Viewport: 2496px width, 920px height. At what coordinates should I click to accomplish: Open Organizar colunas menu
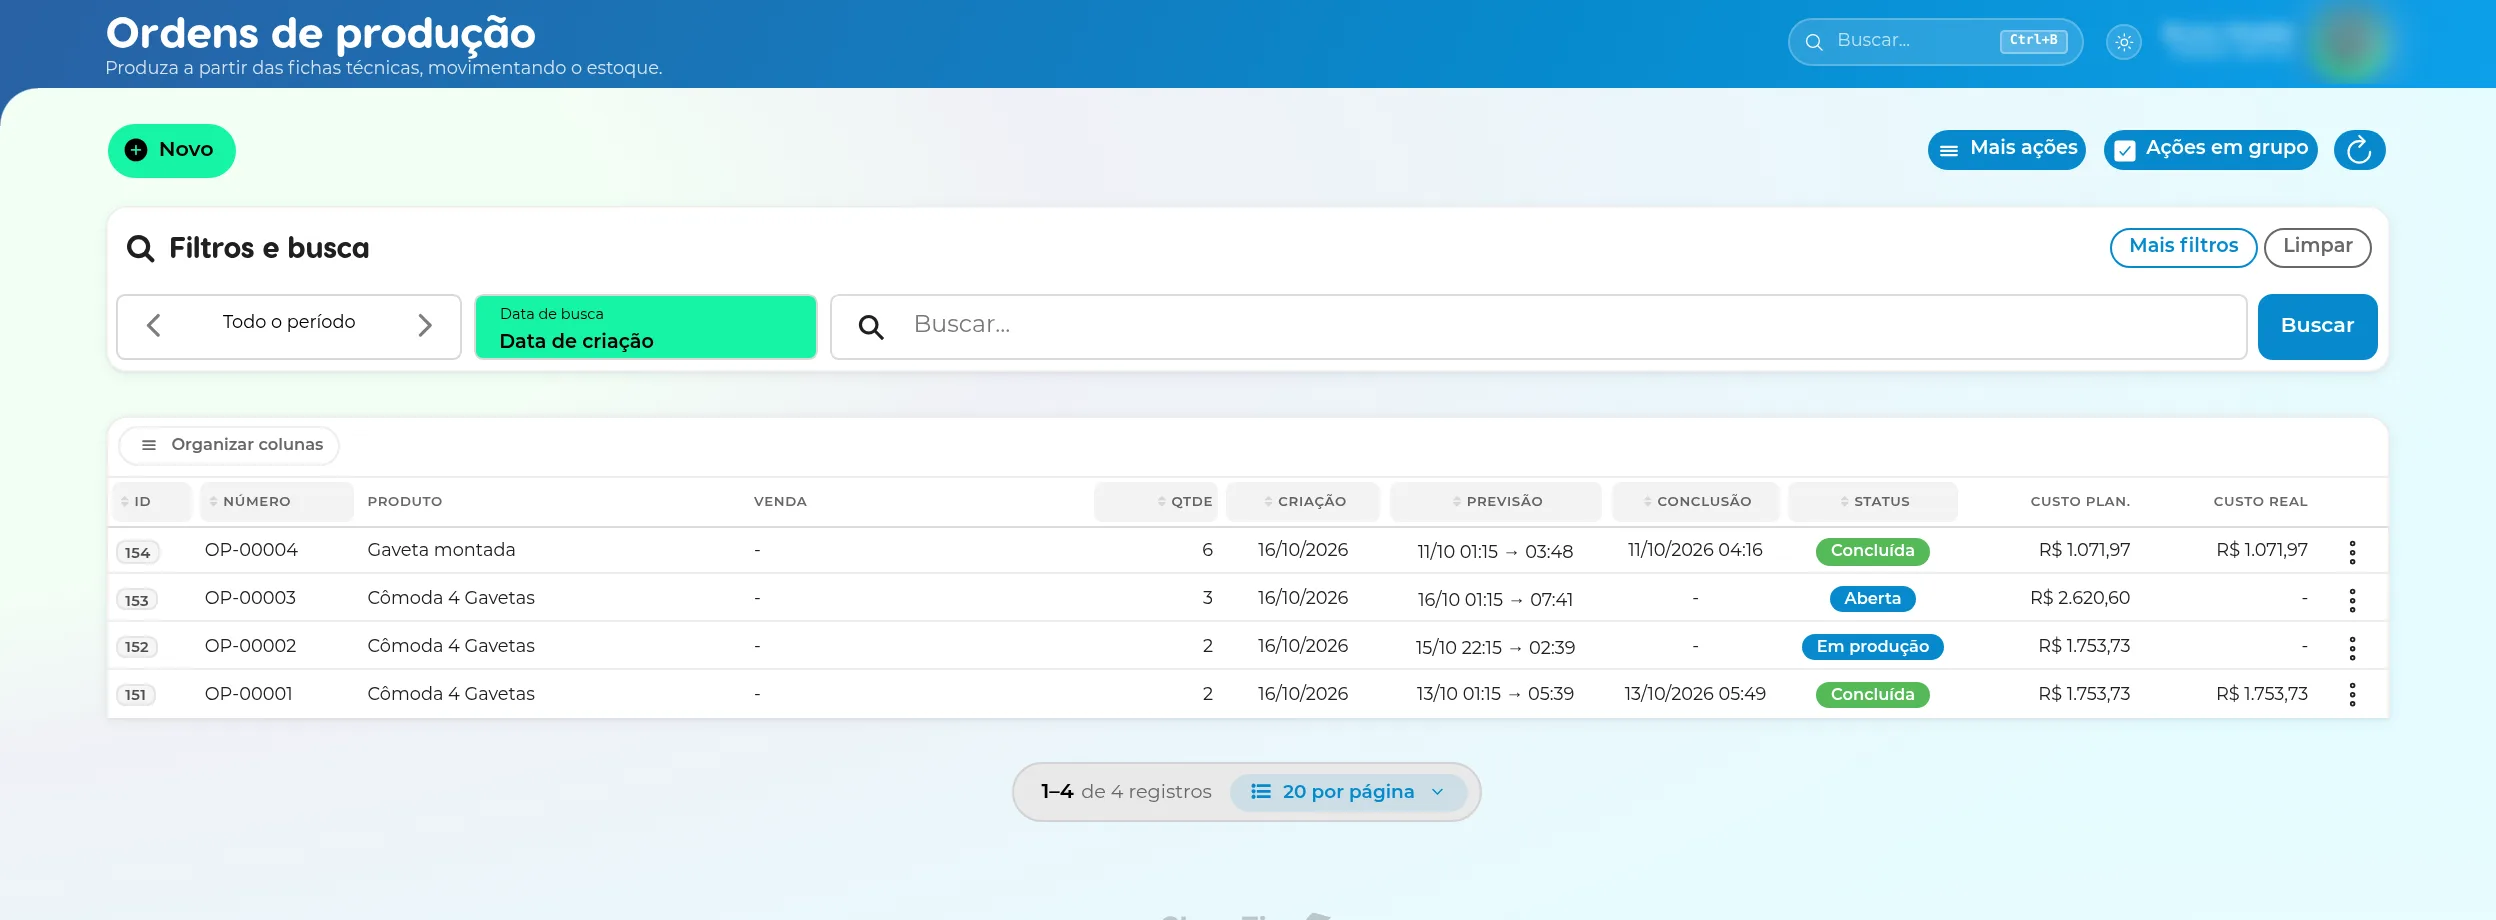point(230,445)
